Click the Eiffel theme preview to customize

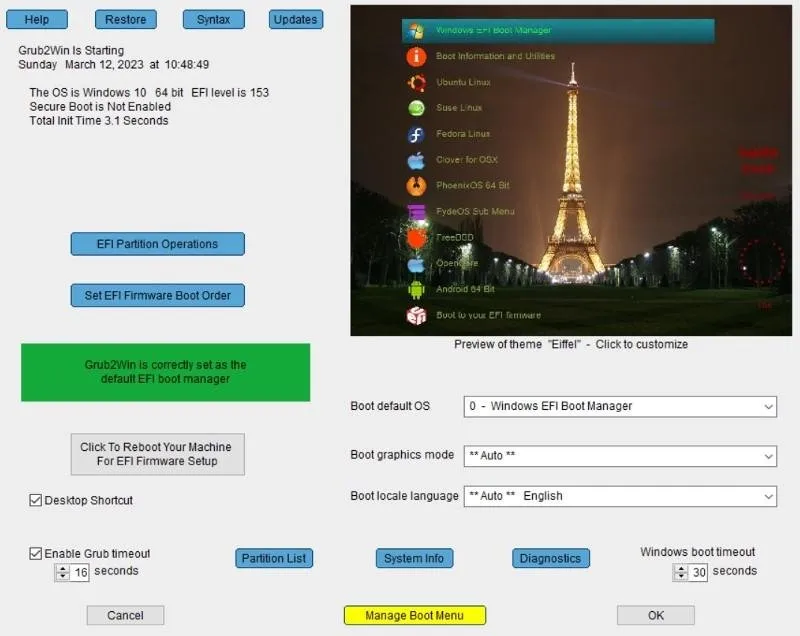[x=571, y=170]
